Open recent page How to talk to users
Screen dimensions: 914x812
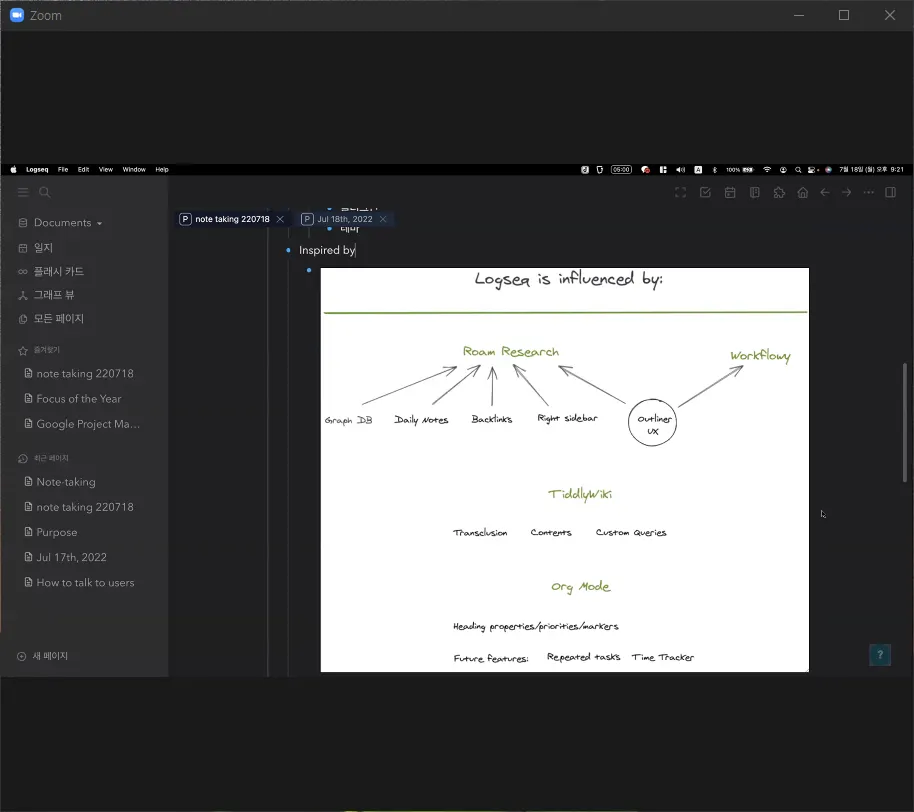click(79, 582)
